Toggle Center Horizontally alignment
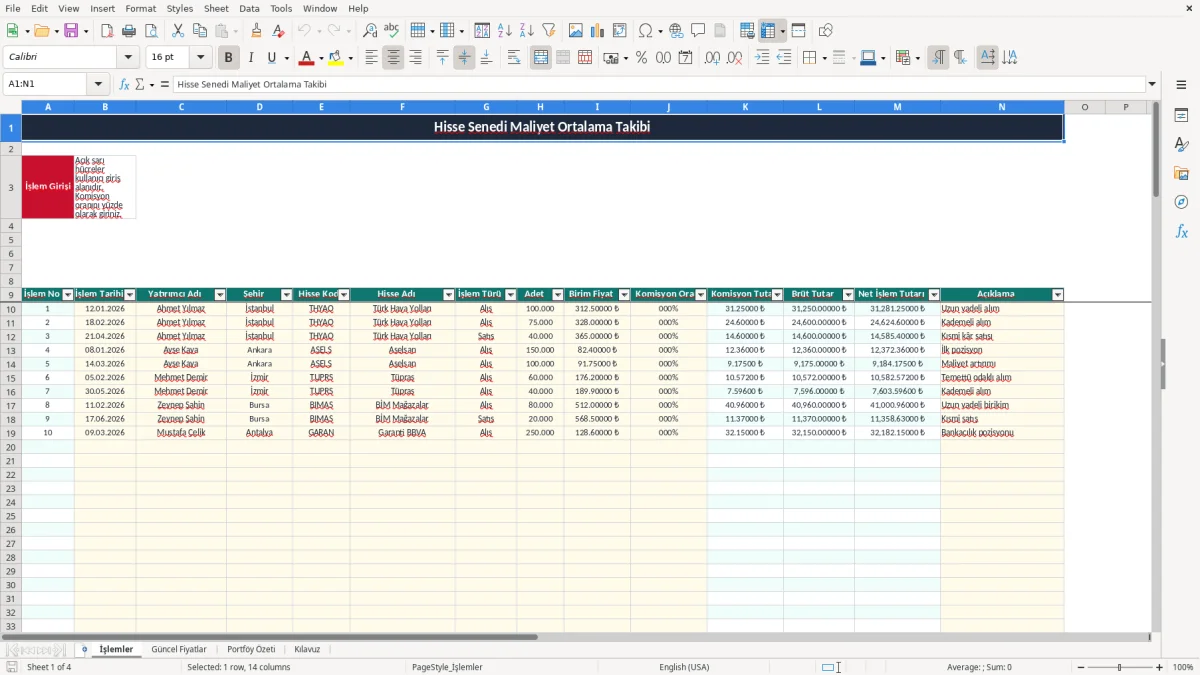Image resolution: width=1200 pixels, height=675 pixels. (x=393, y=58)
